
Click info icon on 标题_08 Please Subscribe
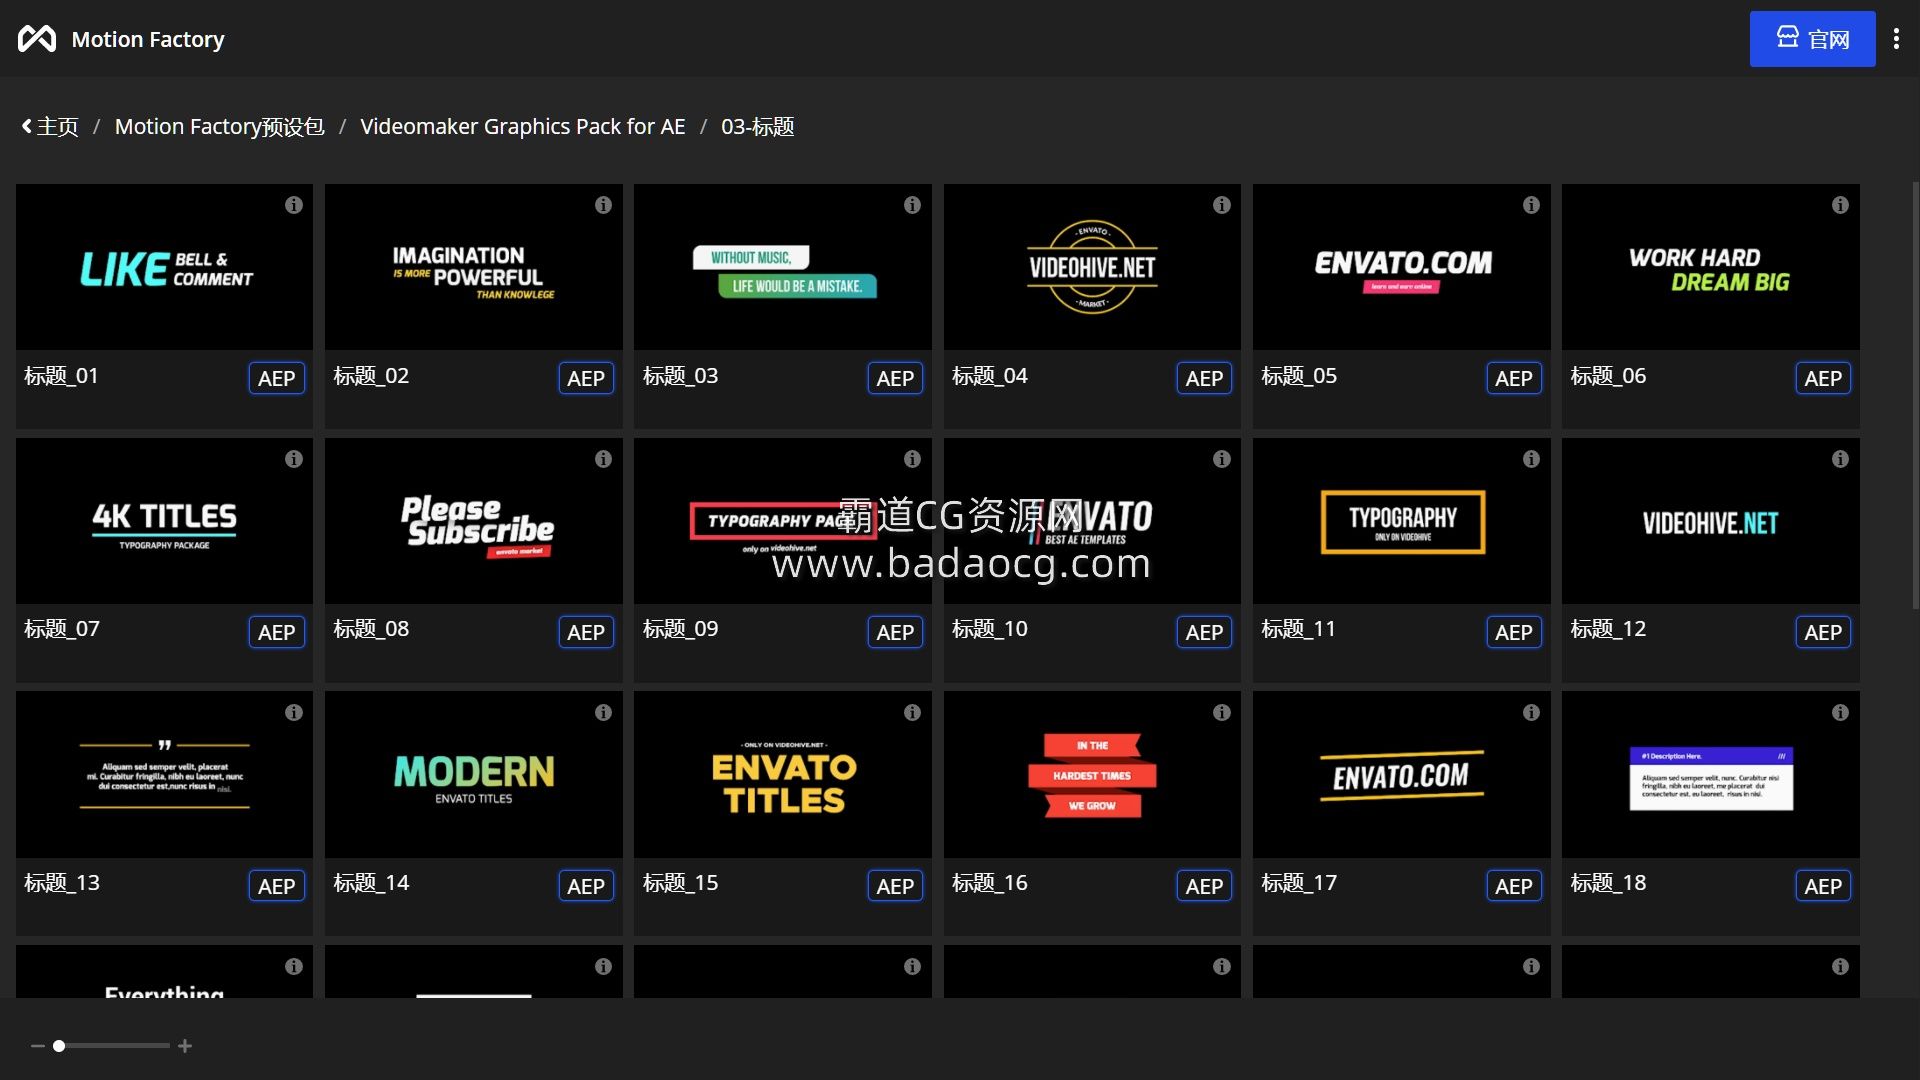pyautogui.click(x=603, y=459)
